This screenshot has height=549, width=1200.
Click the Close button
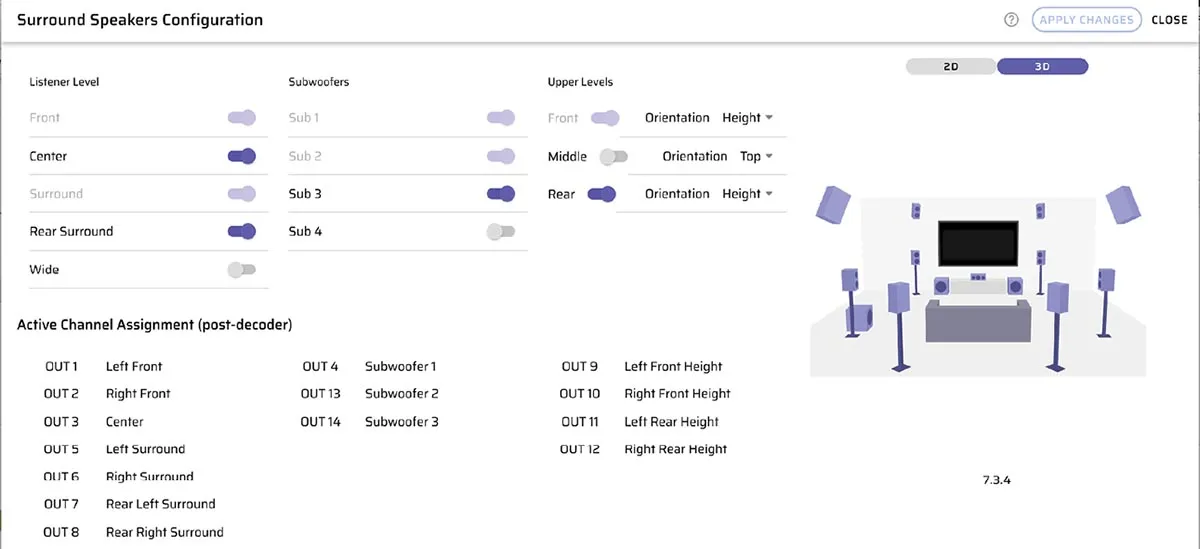tap(1170, 20)
